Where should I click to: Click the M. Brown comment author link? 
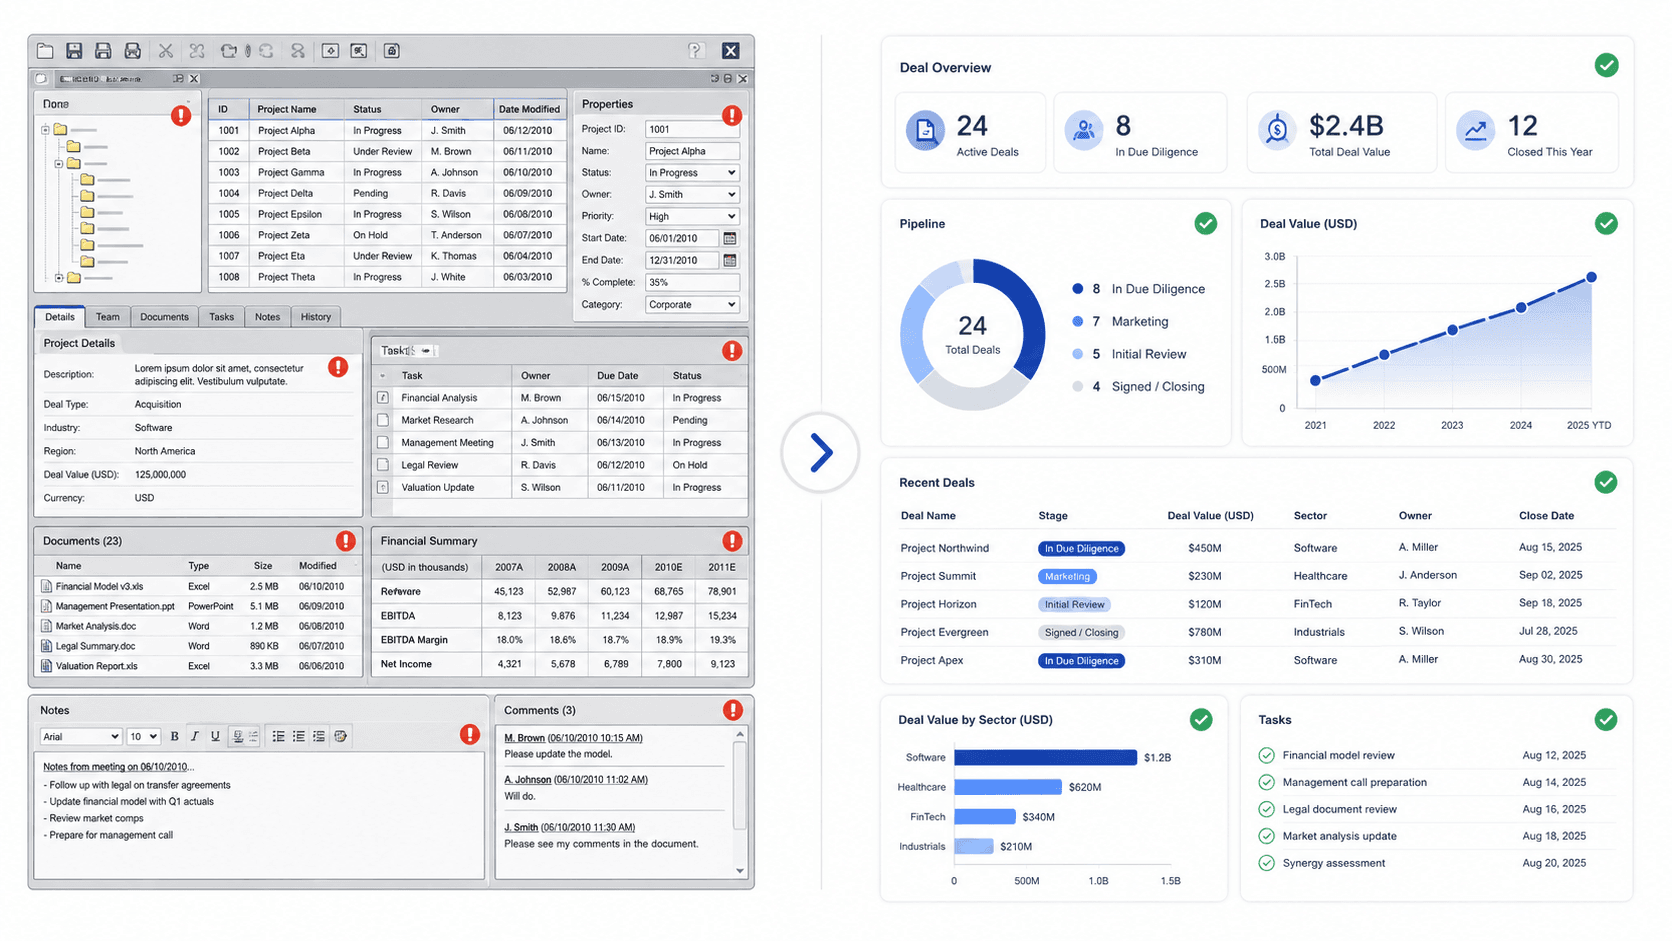tap(525, 738)
